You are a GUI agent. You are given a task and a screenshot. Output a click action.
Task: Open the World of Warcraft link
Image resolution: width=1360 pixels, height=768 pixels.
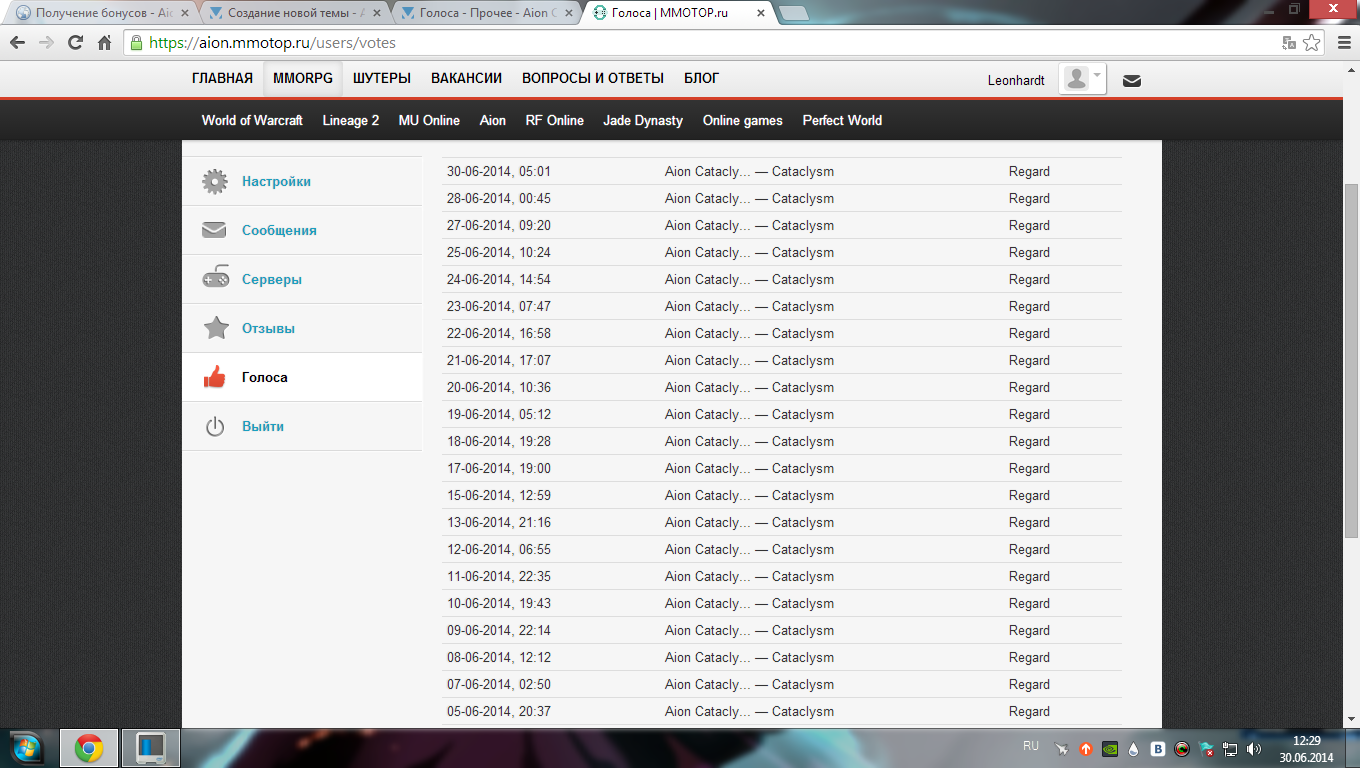252,120
